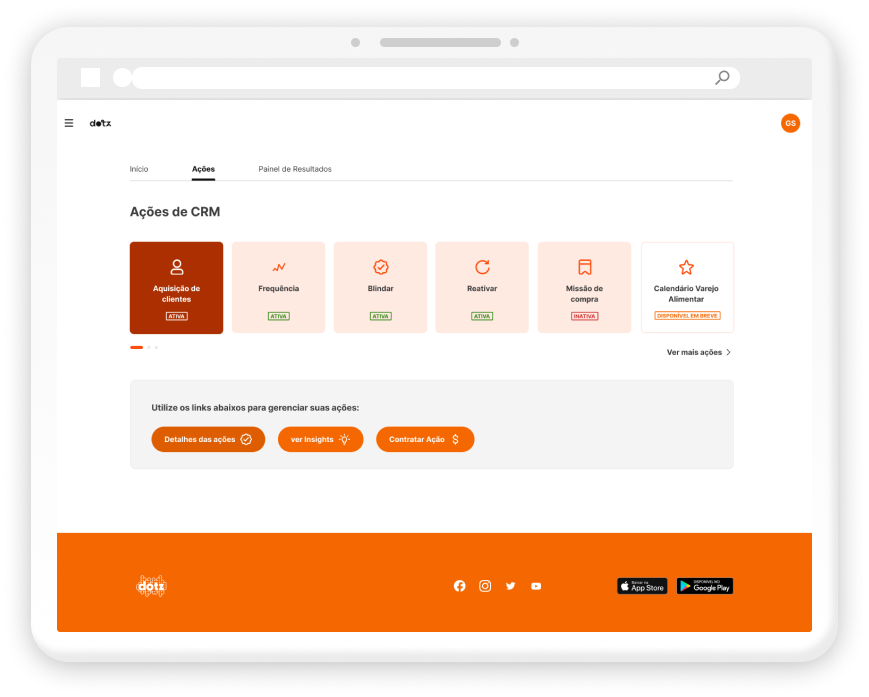
Task: Click the ATIVA badge under Blindar
Action: [380, 316]
